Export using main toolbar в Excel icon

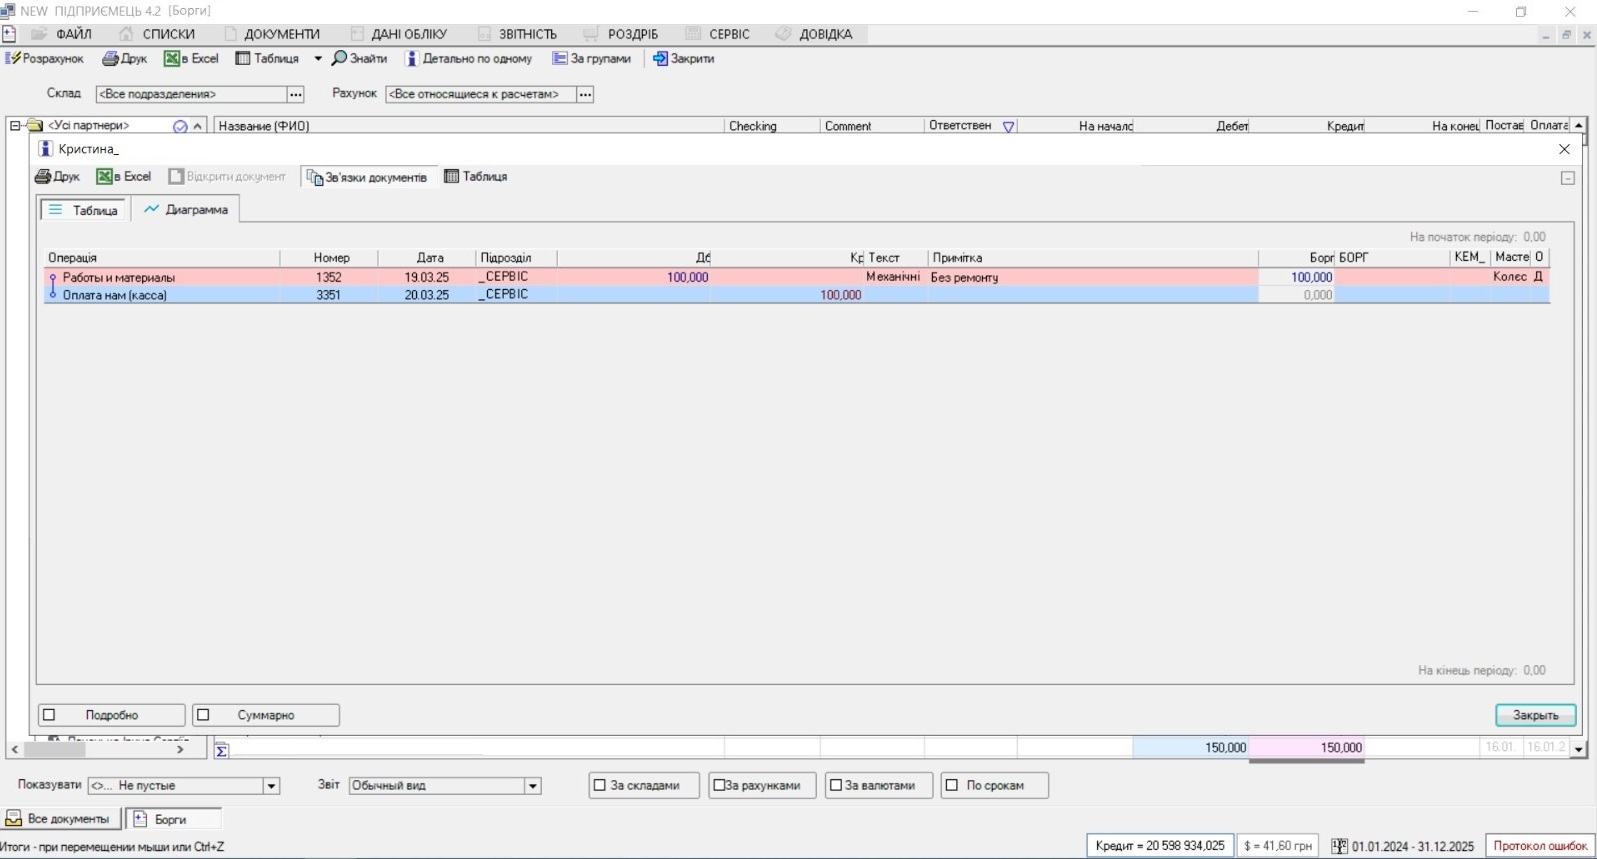point(172,59)
